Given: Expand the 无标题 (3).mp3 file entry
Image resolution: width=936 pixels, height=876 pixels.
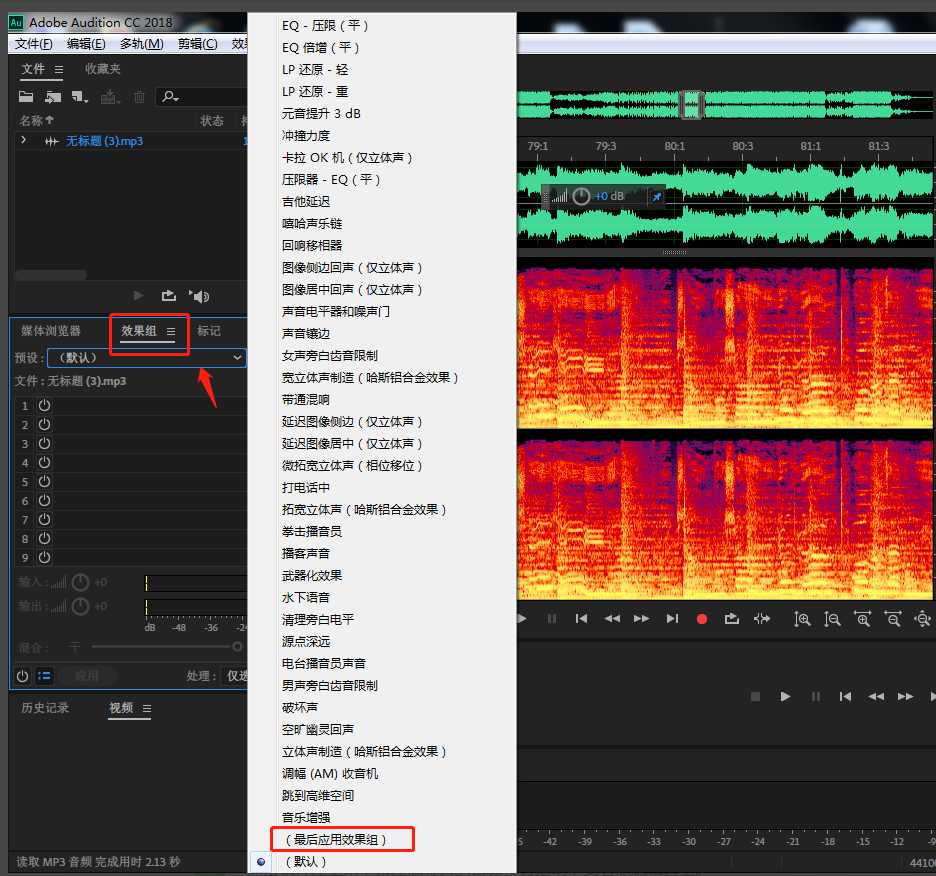Looking at the screenshot, I should [23, 141].
